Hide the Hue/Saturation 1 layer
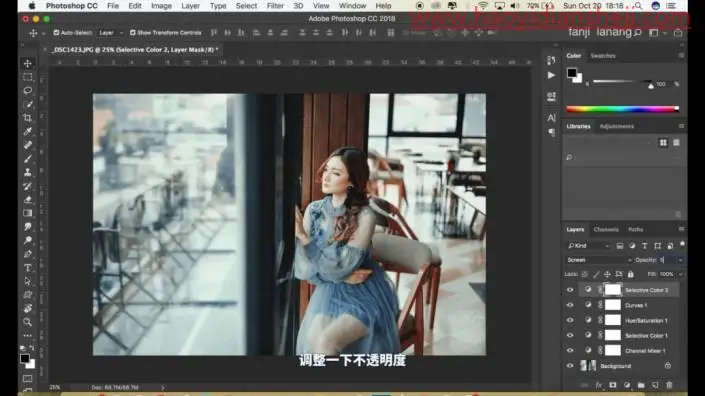The image size is (705, 396). pyautogui.click(x=570, y=320)
